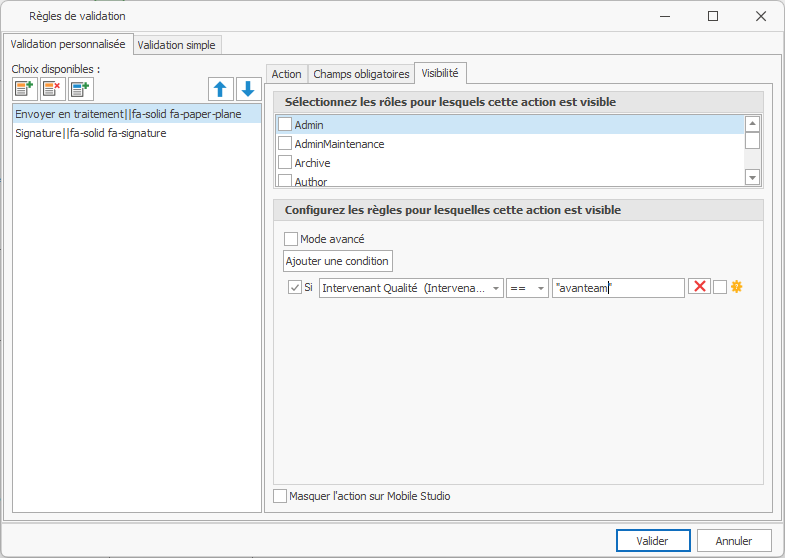The width and height of the screenshot is (785, 558).
Task: Uncheck the Si condition checkbox
Action: tap(295, 287)
